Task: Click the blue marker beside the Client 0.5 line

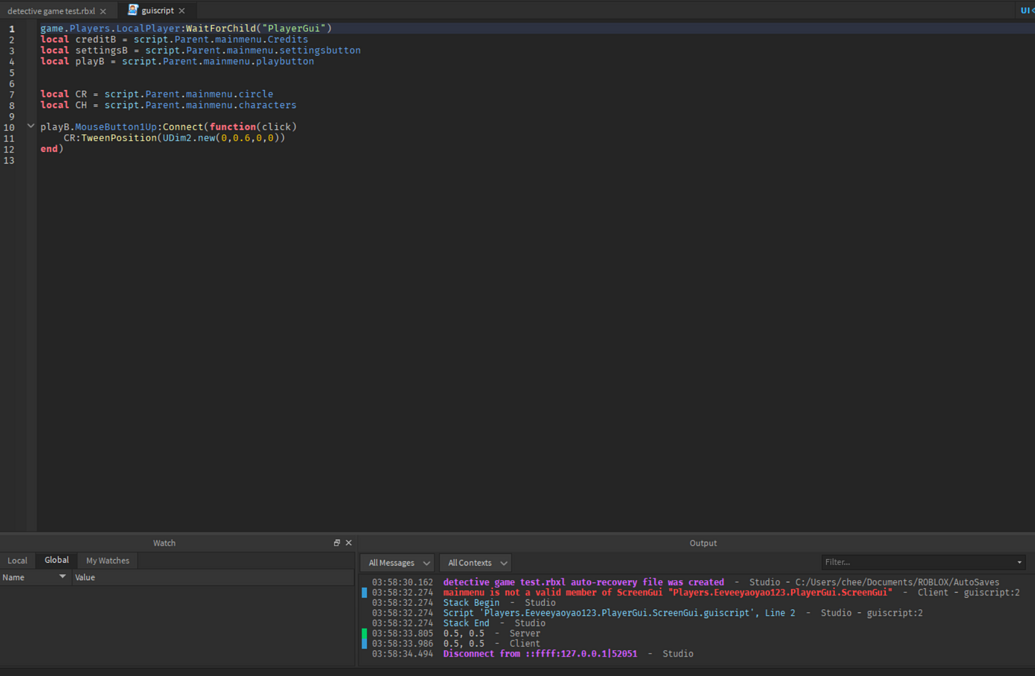Action: tap(363, 643)
